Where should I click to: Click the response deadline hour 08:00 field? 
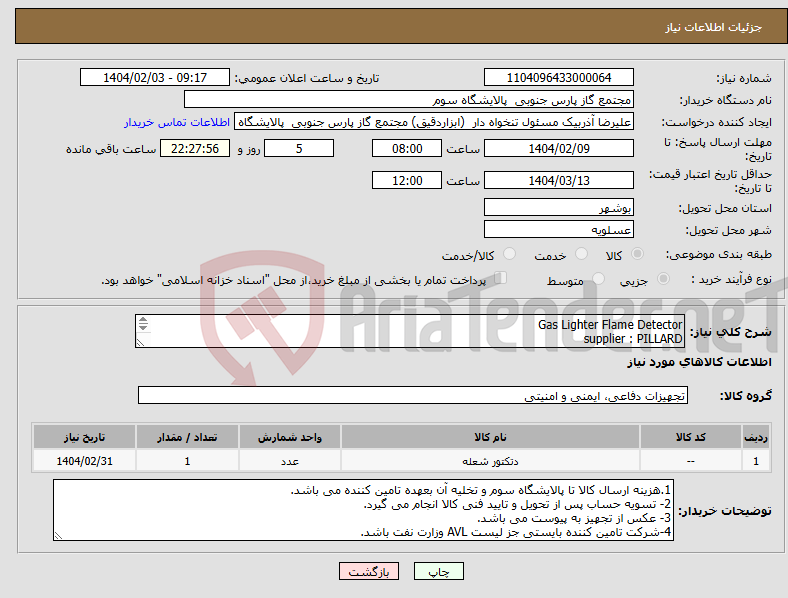coord(407,149)
